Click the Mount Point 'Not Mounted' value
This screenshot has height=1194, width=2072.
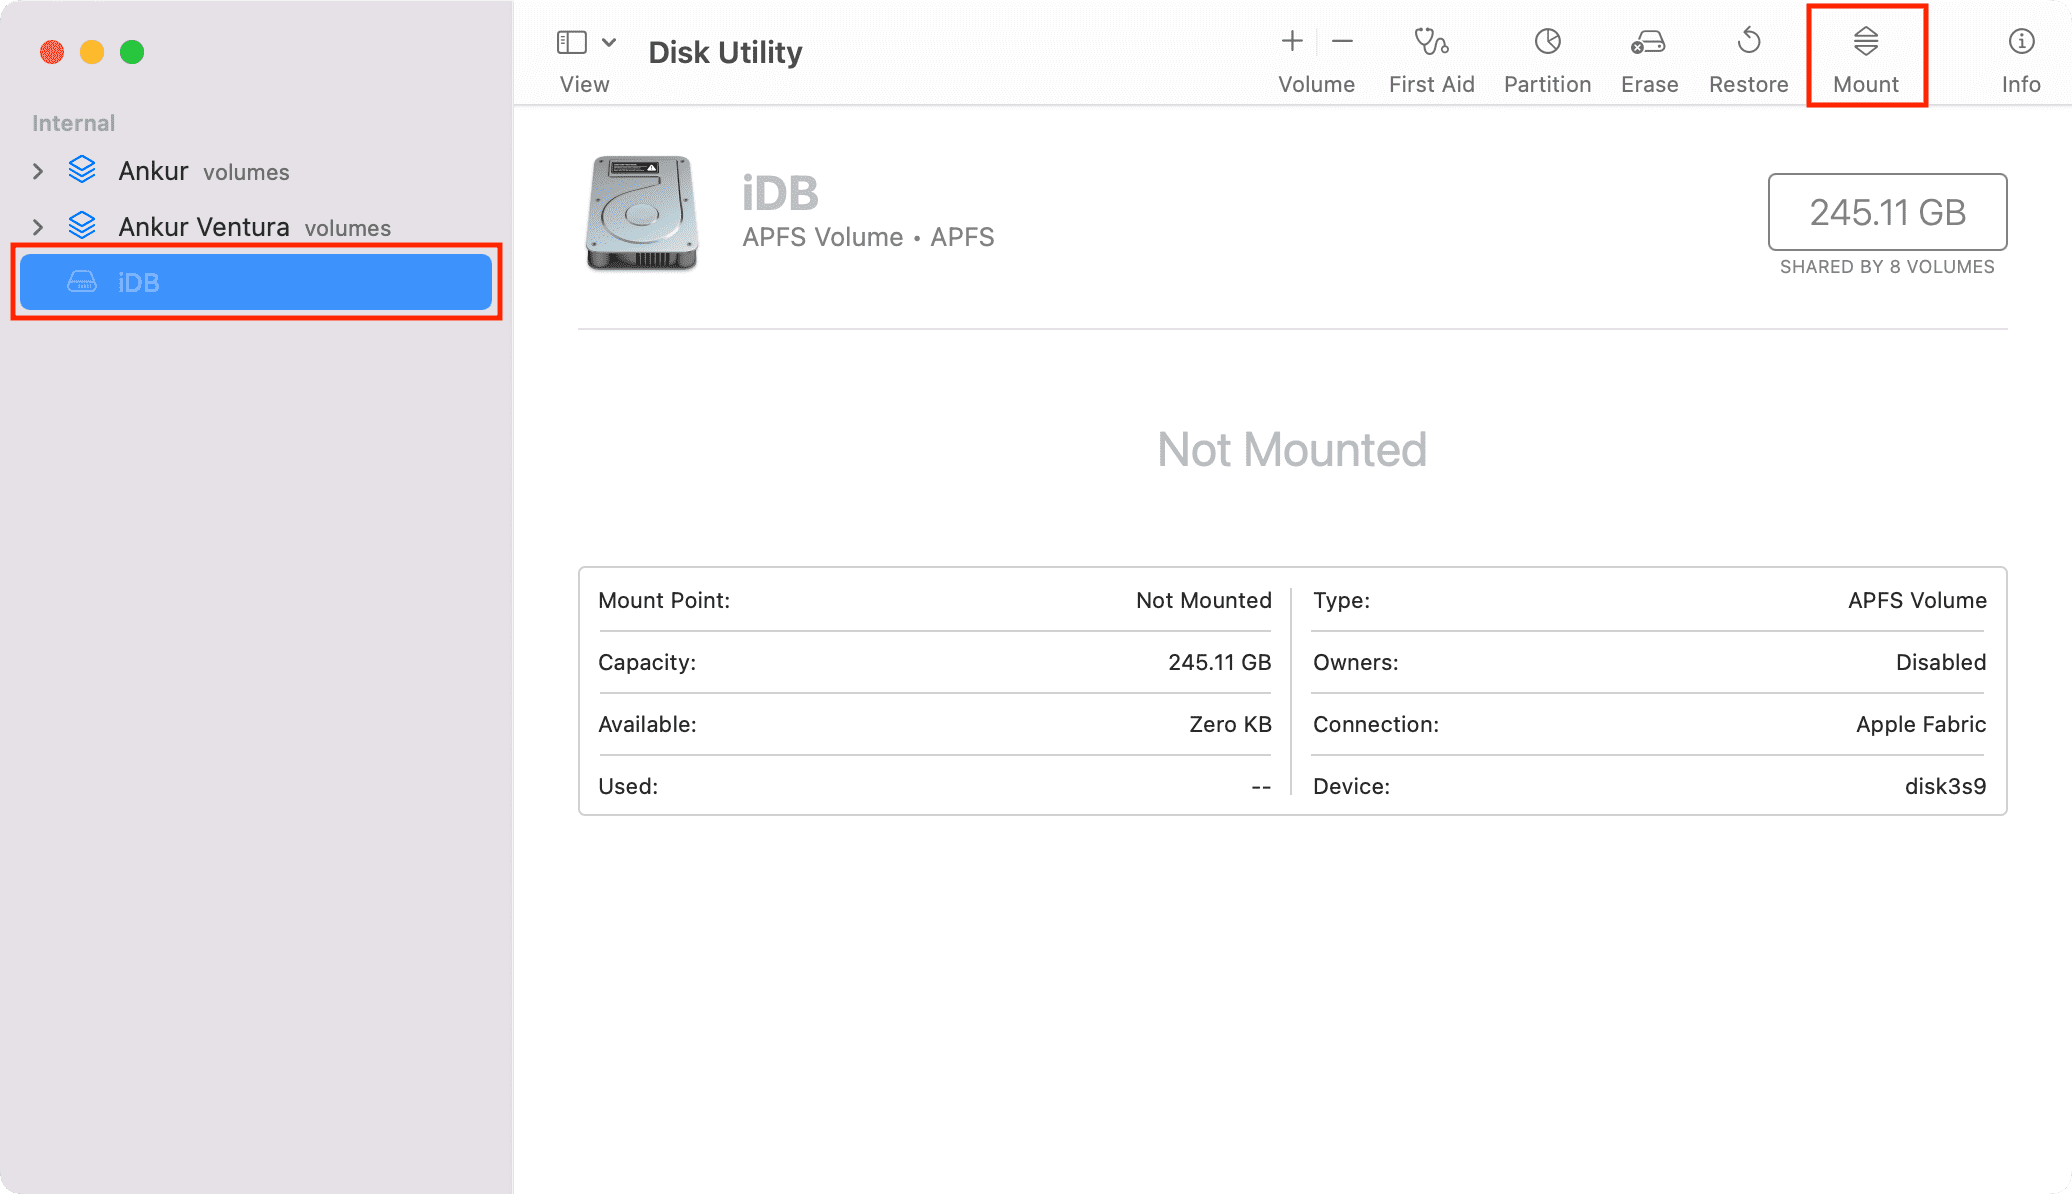pyautogui.click(x=1204, y=600)
